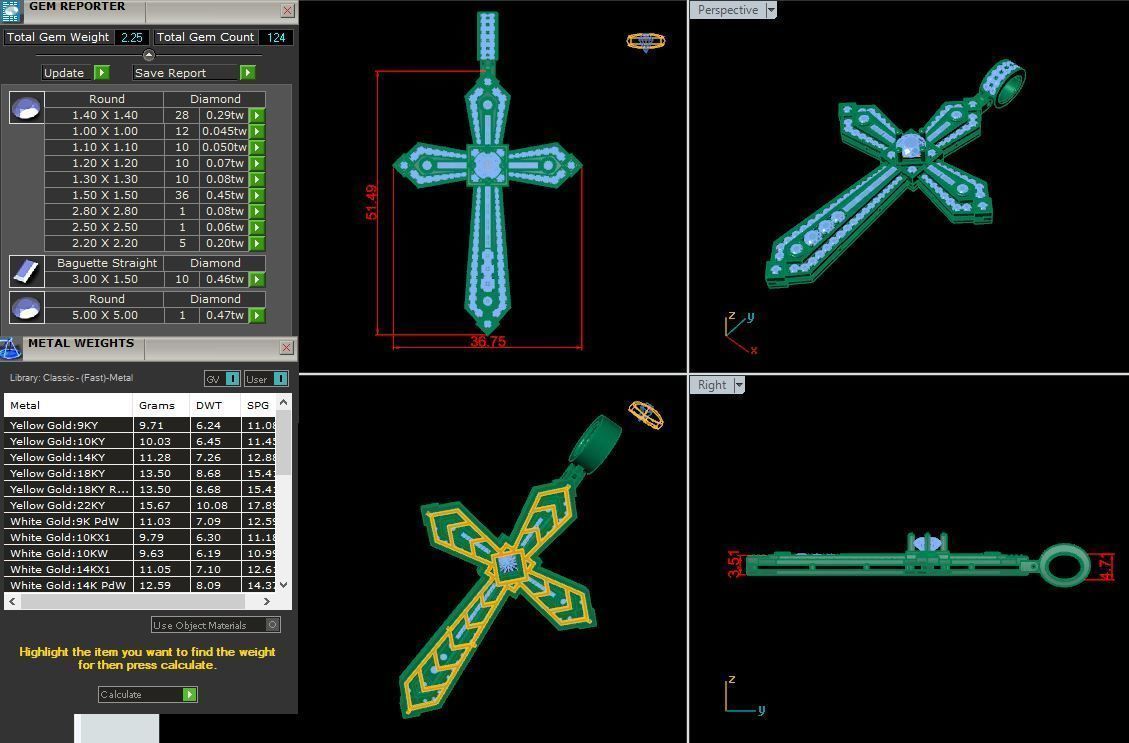Viewport: 1129px width, 743px height.
Task: Open the Perspective viewport dropdown arrow
Action: click(x=771, y=10)
